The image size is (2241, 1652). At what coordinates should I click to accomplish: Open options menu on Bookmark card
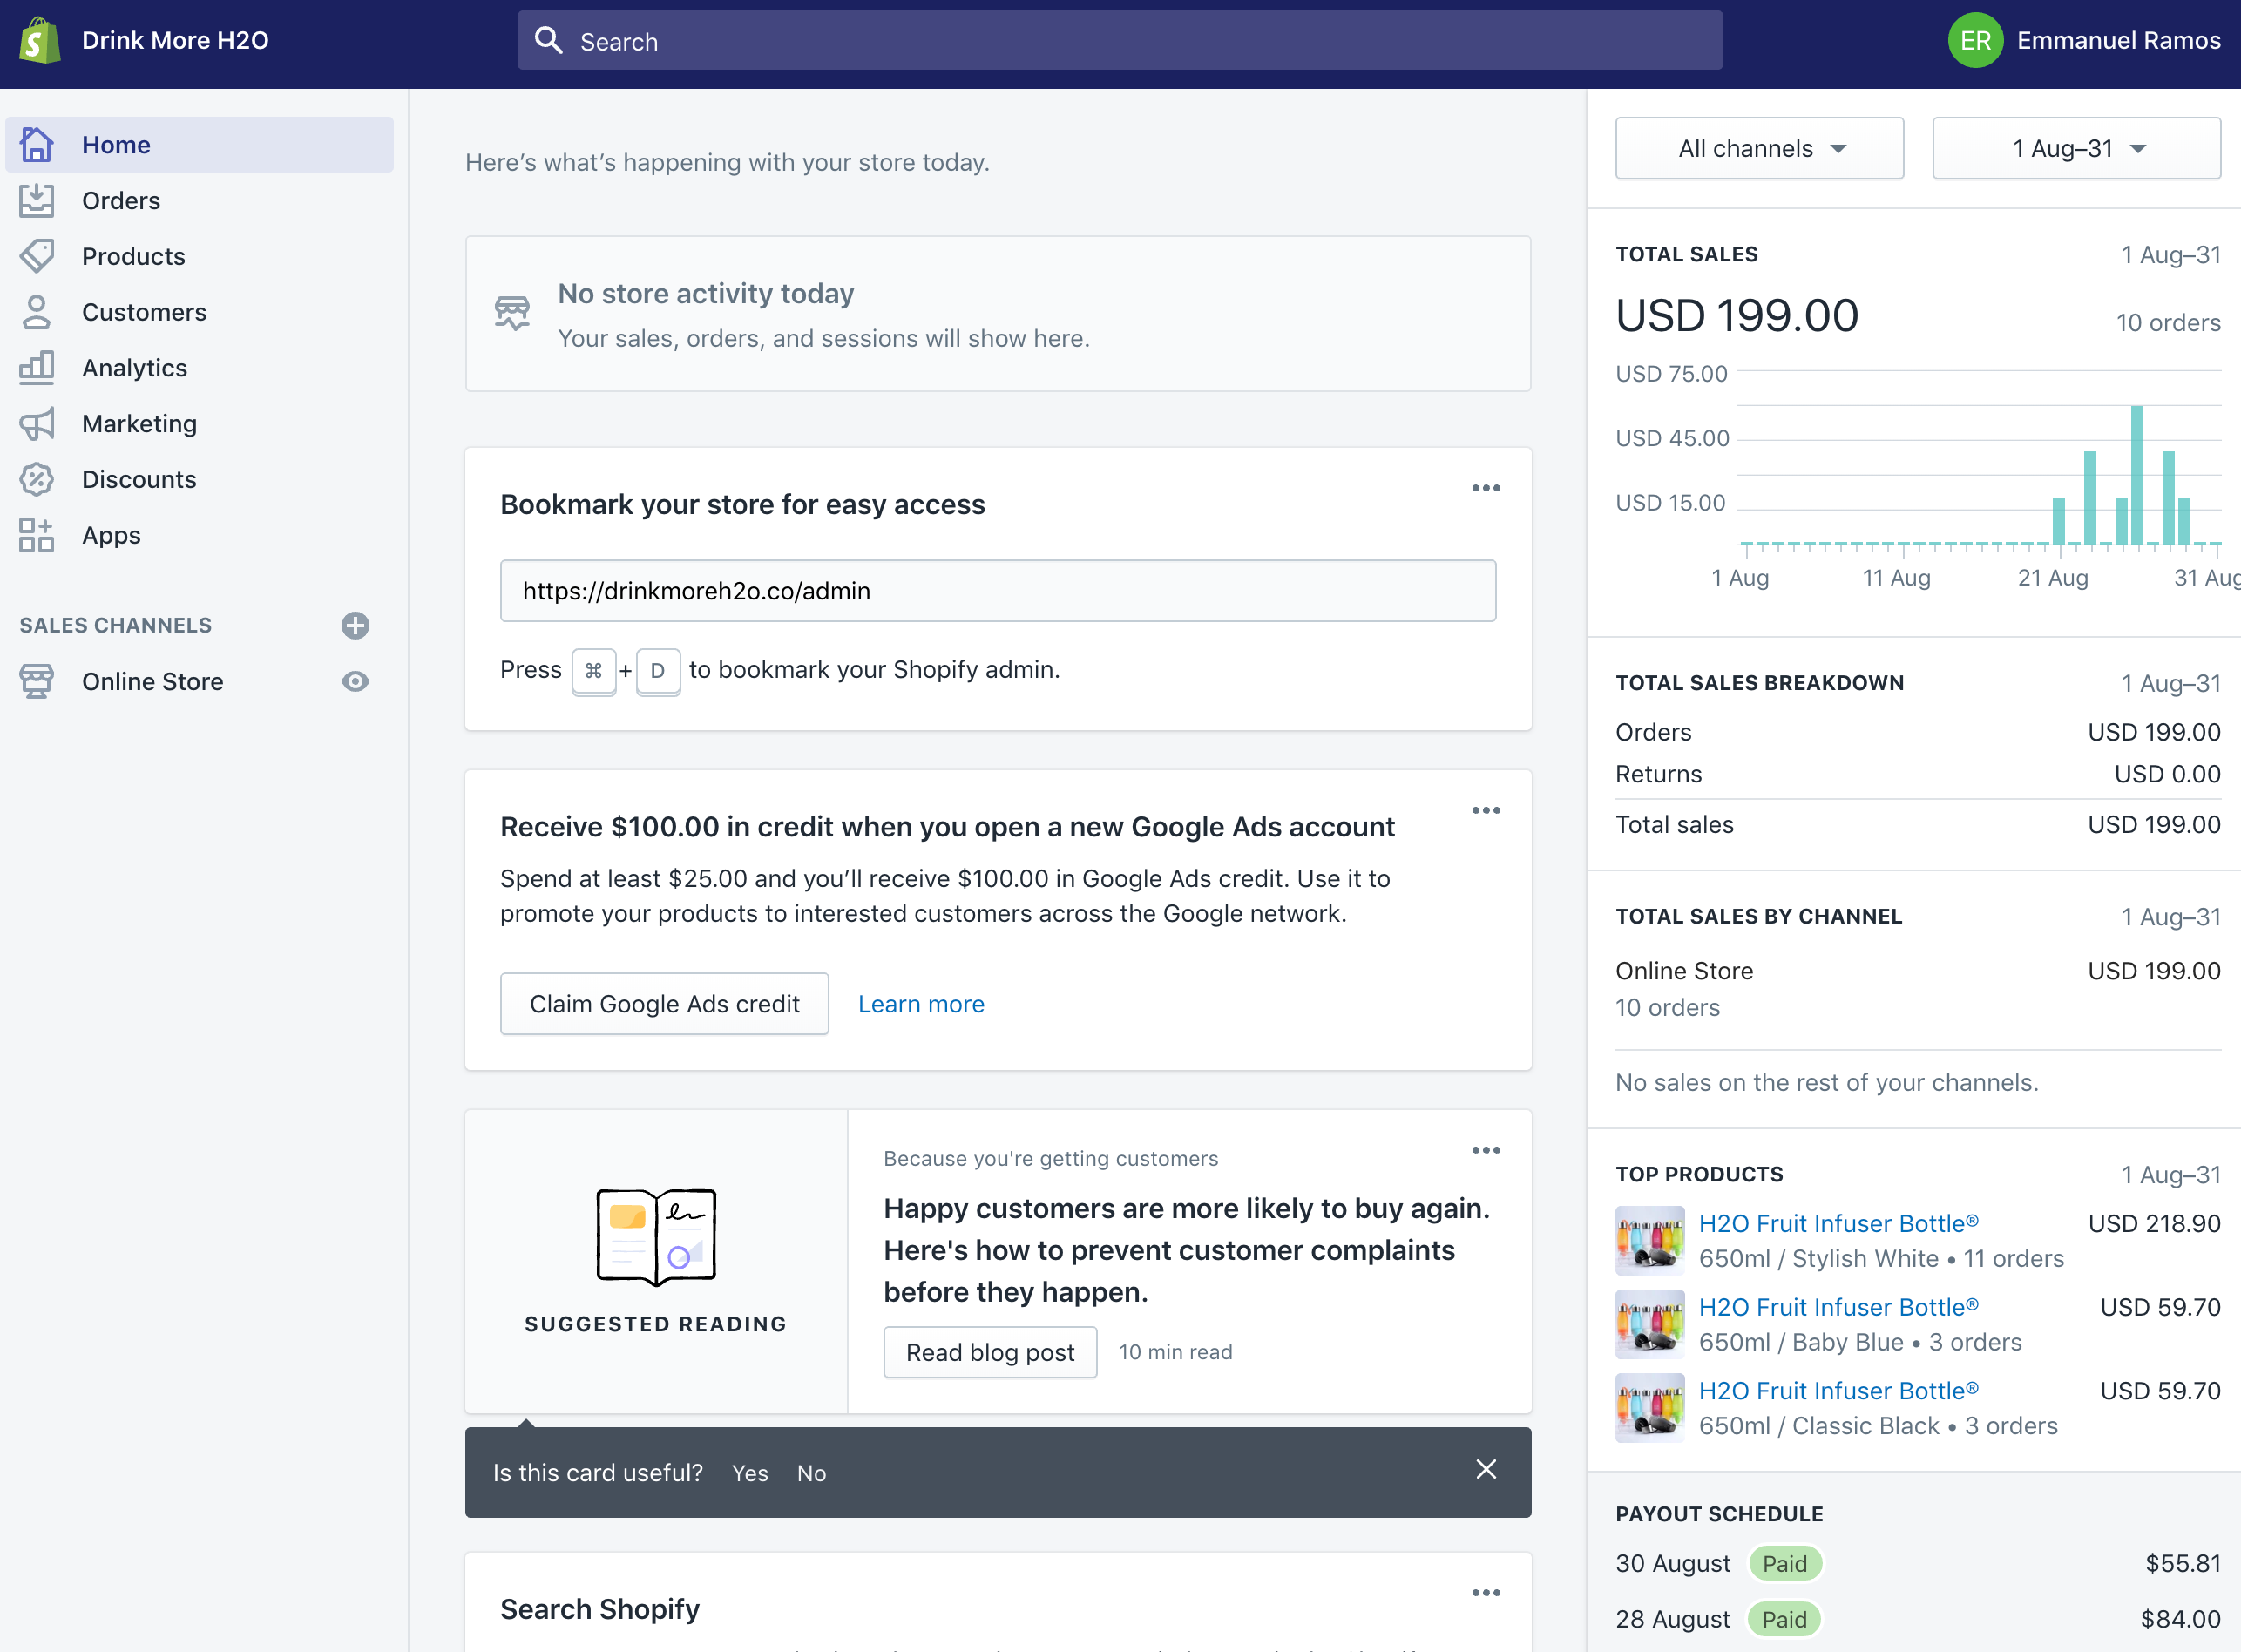1485,489
